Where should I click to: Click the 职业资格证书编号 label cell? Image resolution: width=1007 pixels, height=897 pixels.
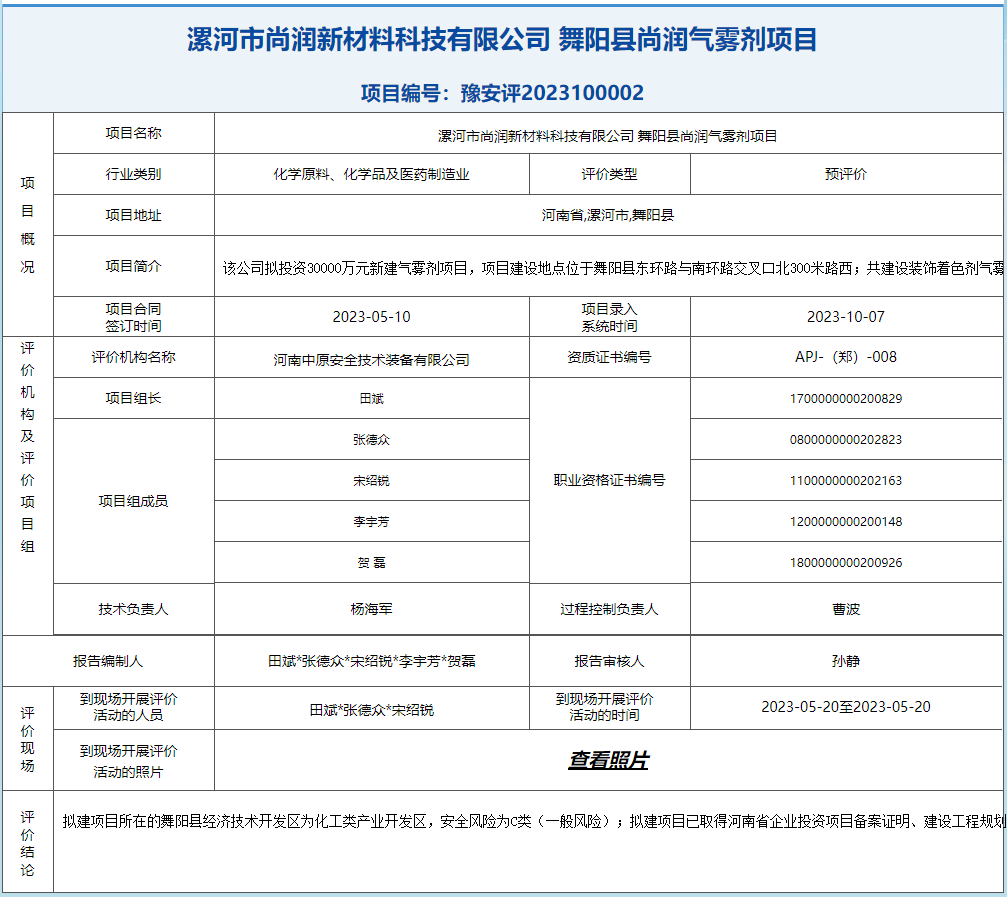tap(609, 480)
